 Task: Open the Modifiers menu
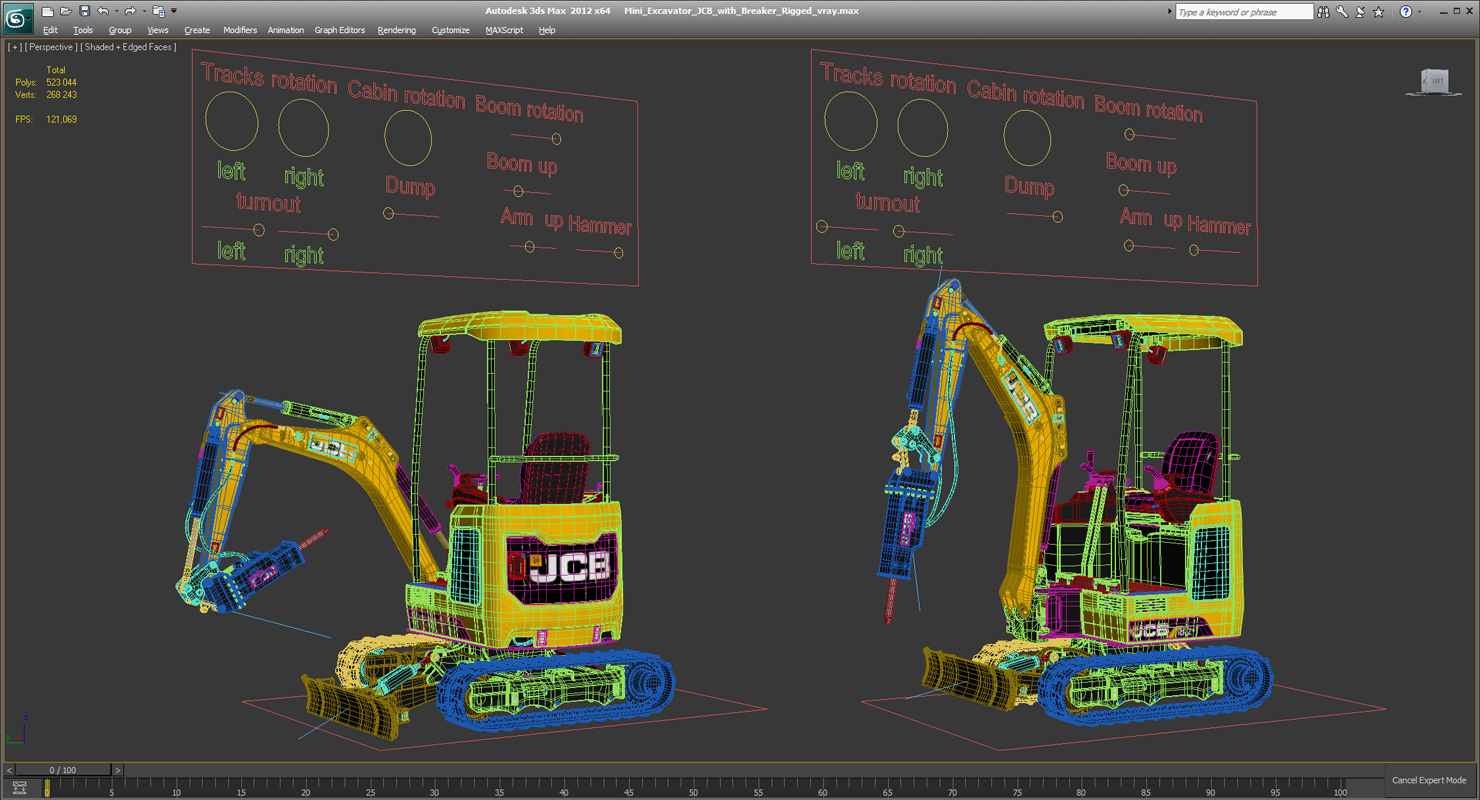coord(240,30)
